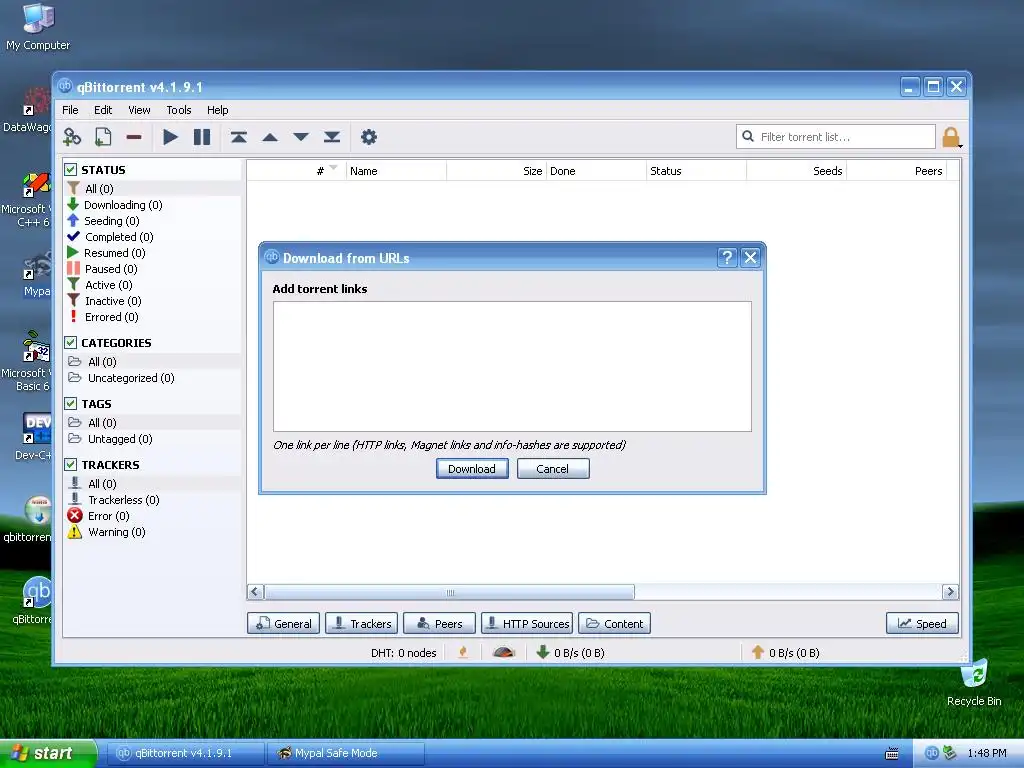Select Warning (0) tracker filter
This screenshot has height=768, width=1024.
coord(116,532)
